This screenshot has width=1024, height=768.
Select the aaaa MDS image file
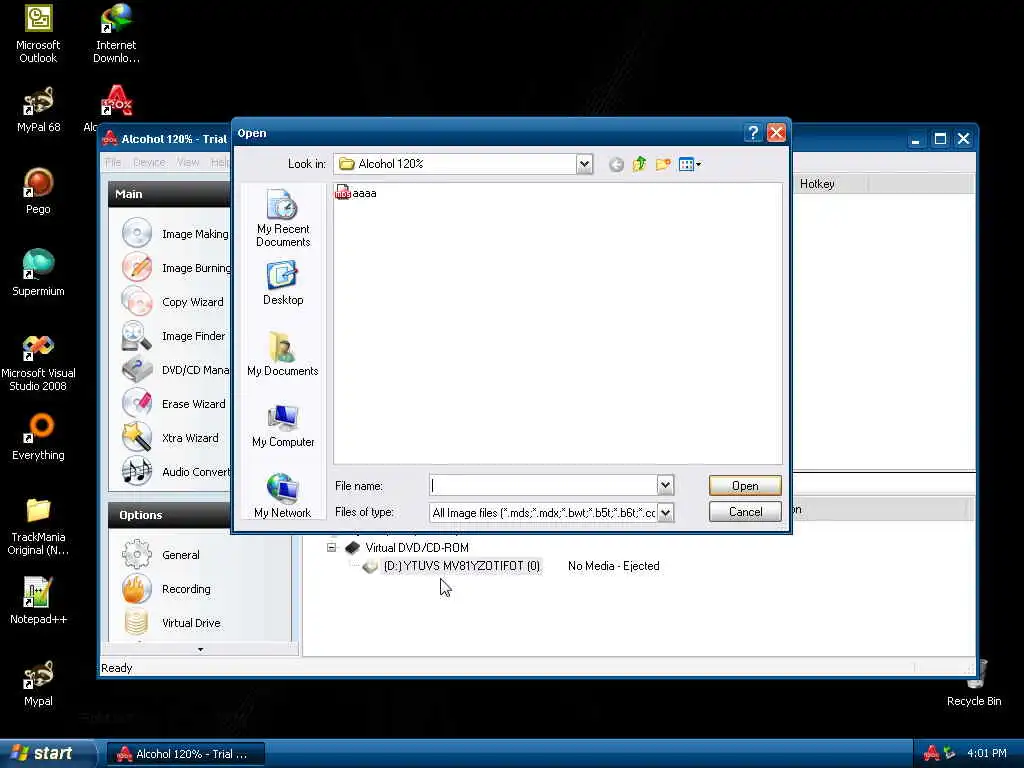pyautogui.click(x=356, y=193)
